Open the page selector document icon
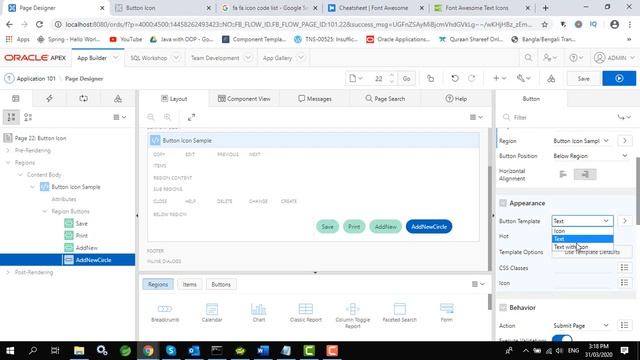 (356, 78)
